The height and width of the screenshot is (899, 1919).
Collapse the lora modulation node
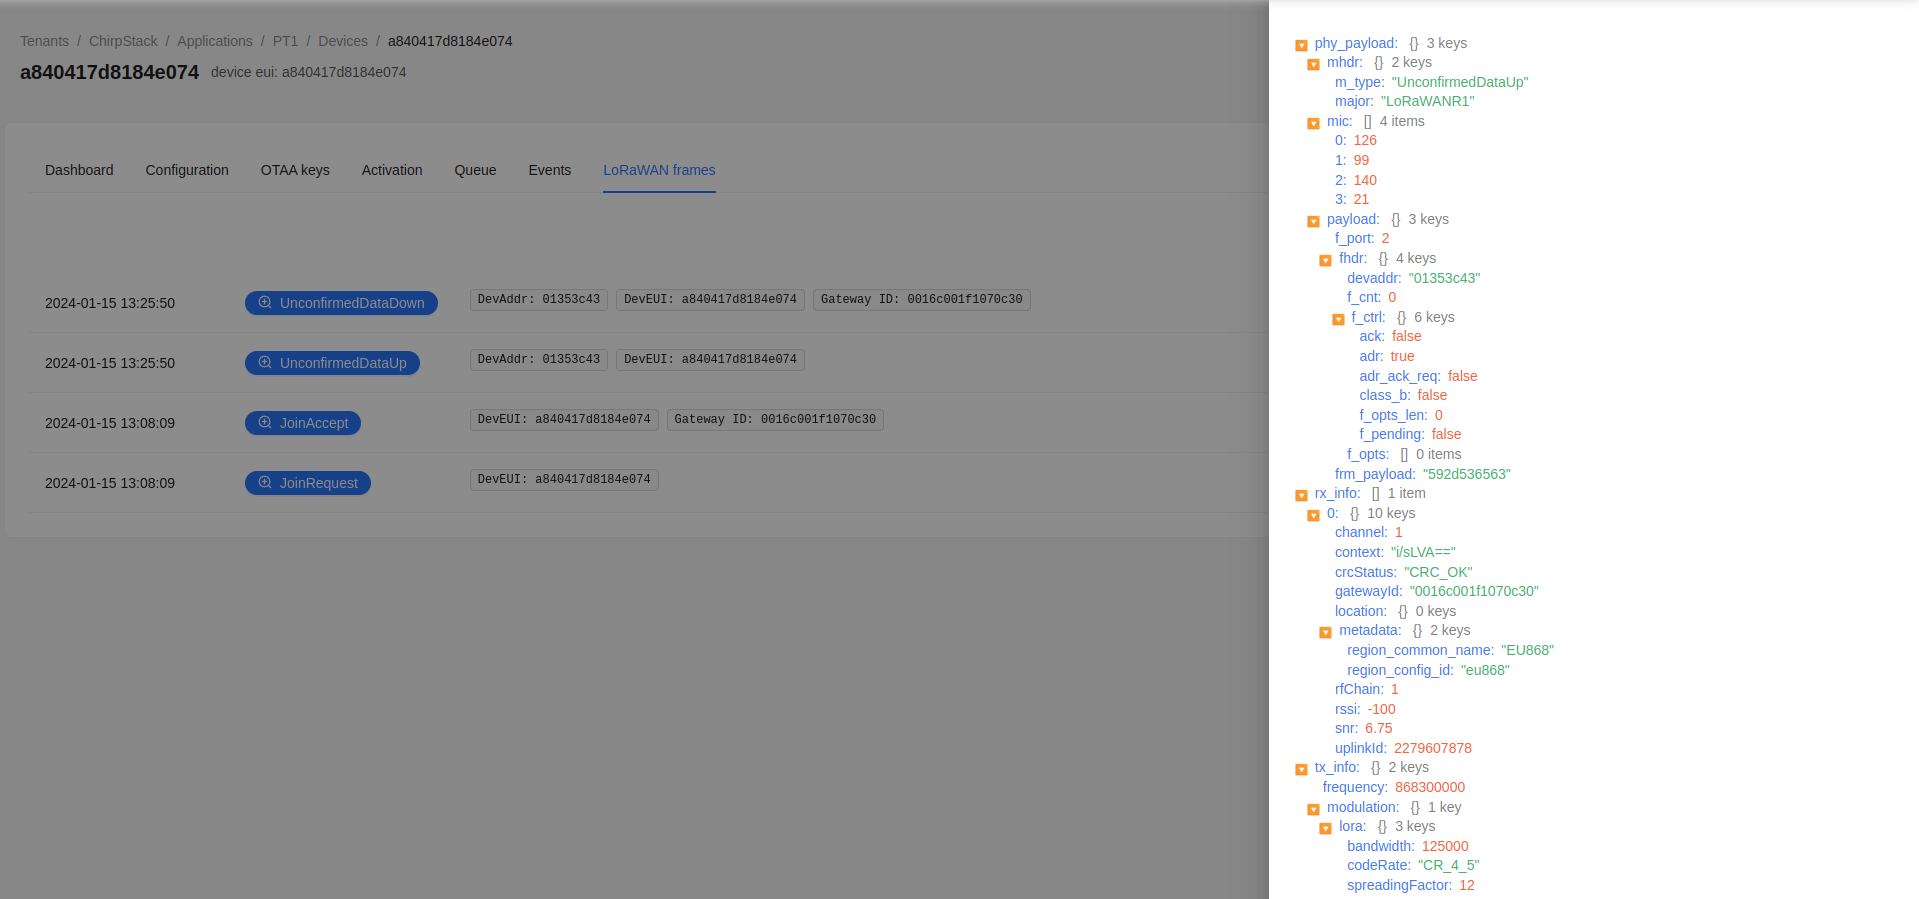pos(1325,828)
